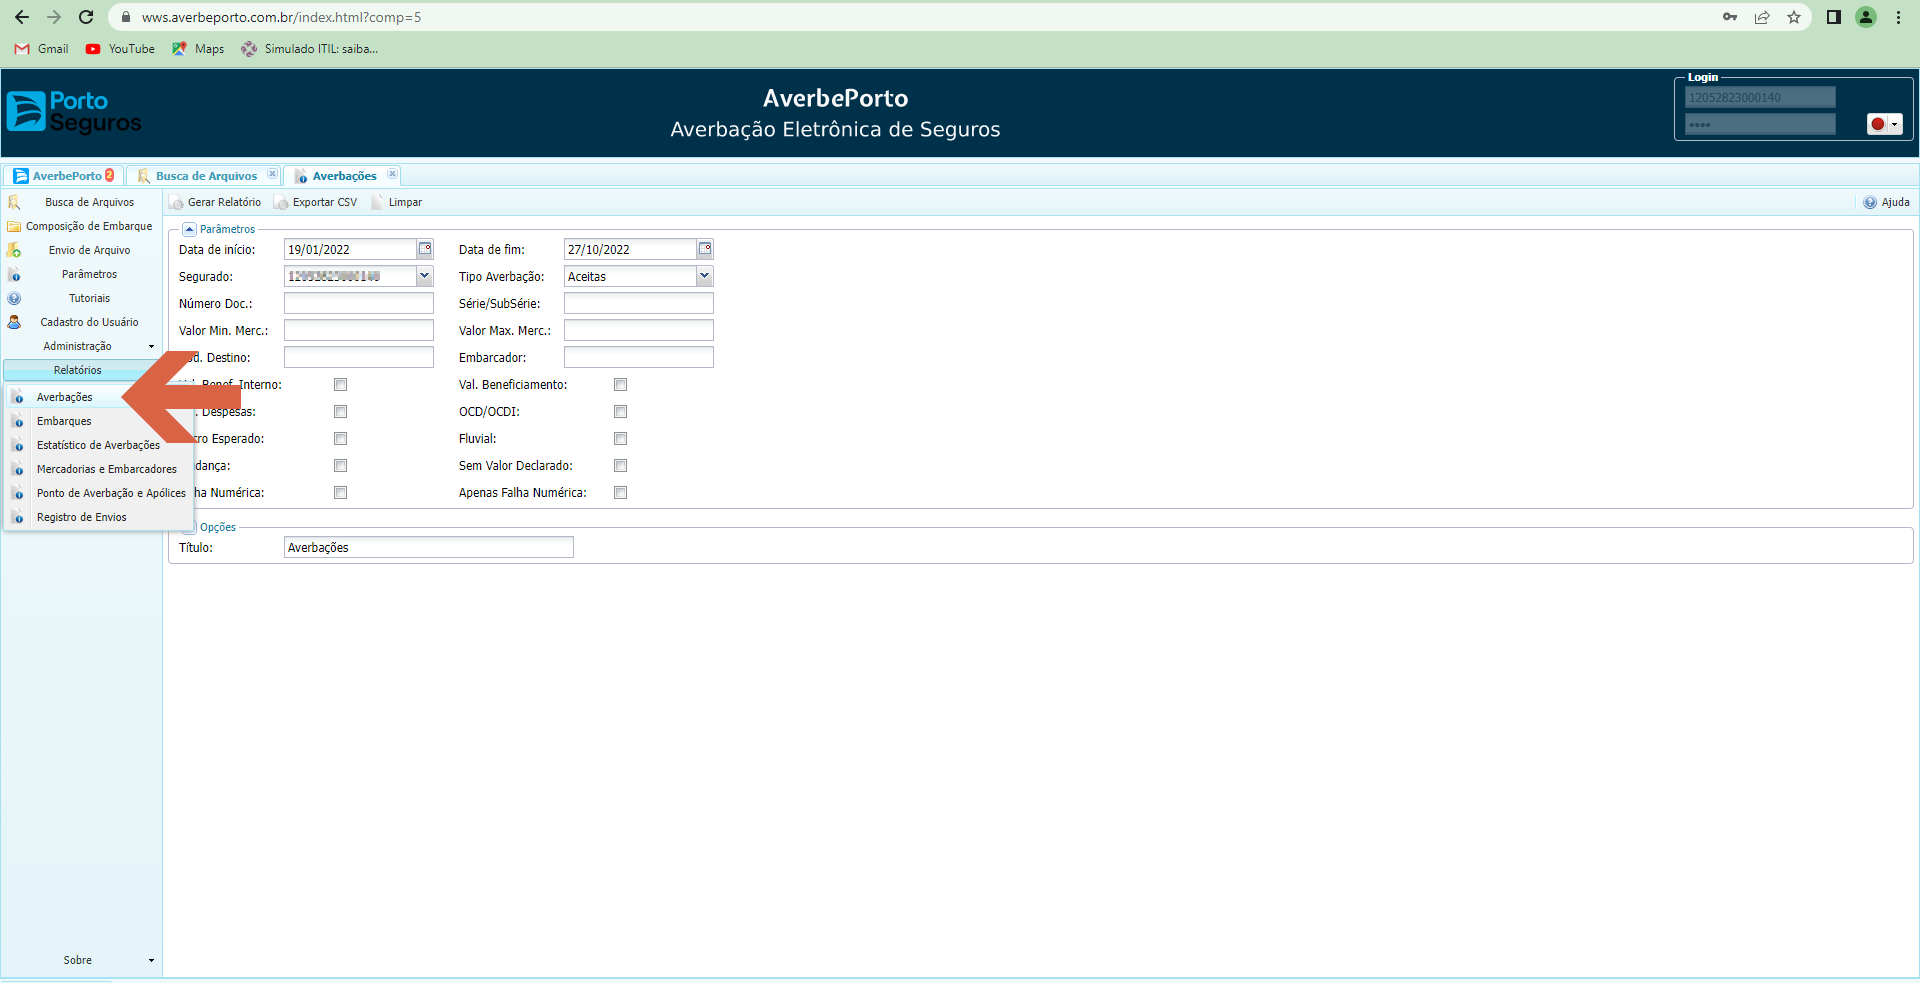Toggle the Despesas checkbox
Screen dimensions: 1920x983
pyautogui.click(x=340, y=412)
